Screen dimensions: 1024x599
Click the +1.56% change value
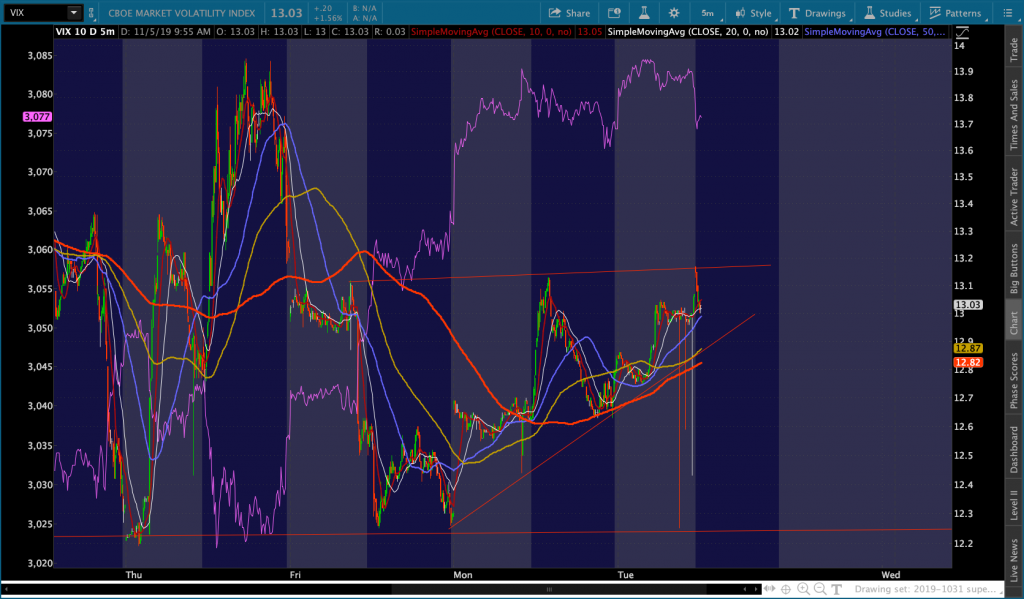pyautogui.click(x=328, y=18)
